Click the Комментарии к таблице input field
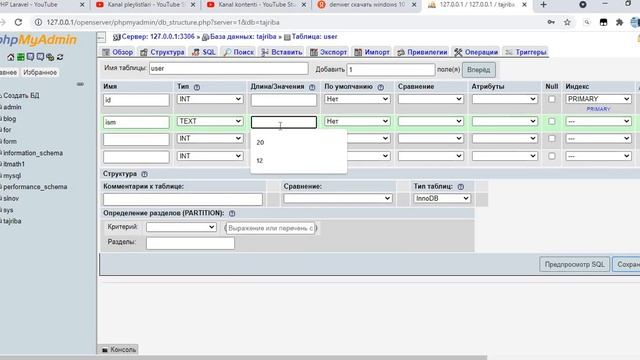This screenshot has width=640, height=360. point(182,199)
